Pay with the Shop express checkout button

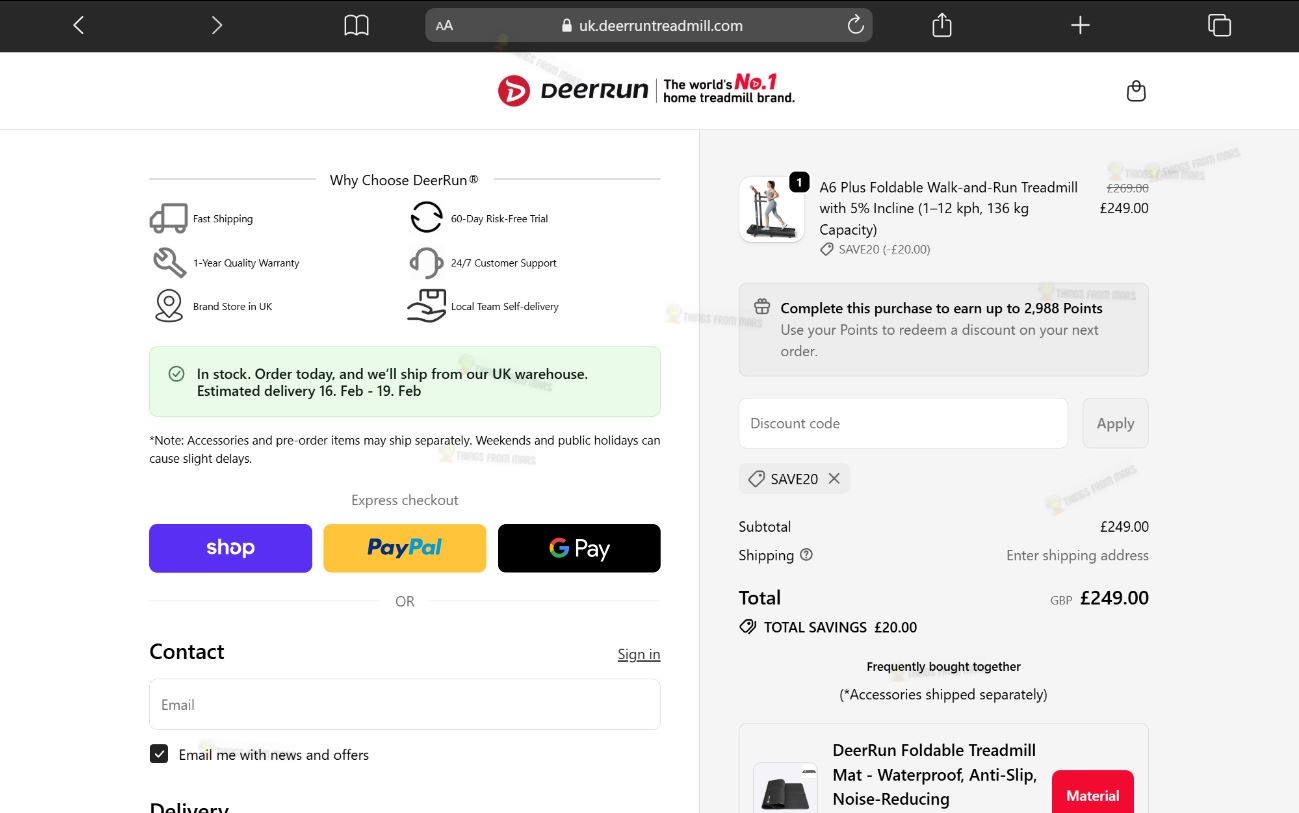pos(230,548)
